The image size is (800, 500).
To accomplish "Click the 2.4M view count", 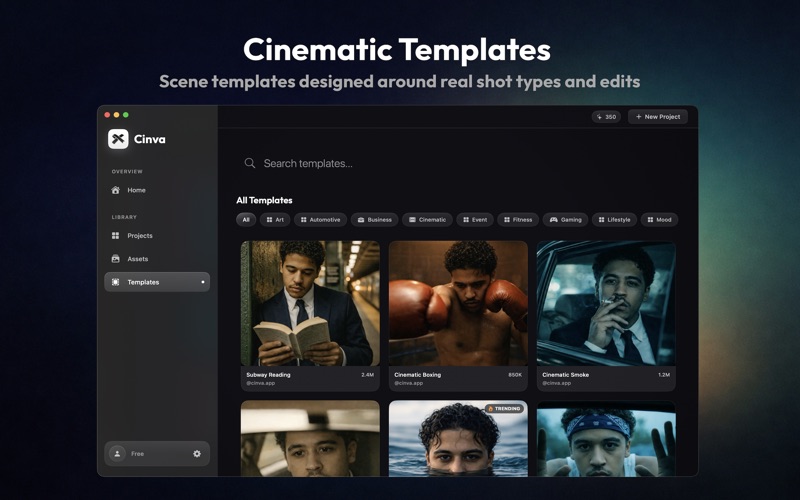I will click(367, 374).
